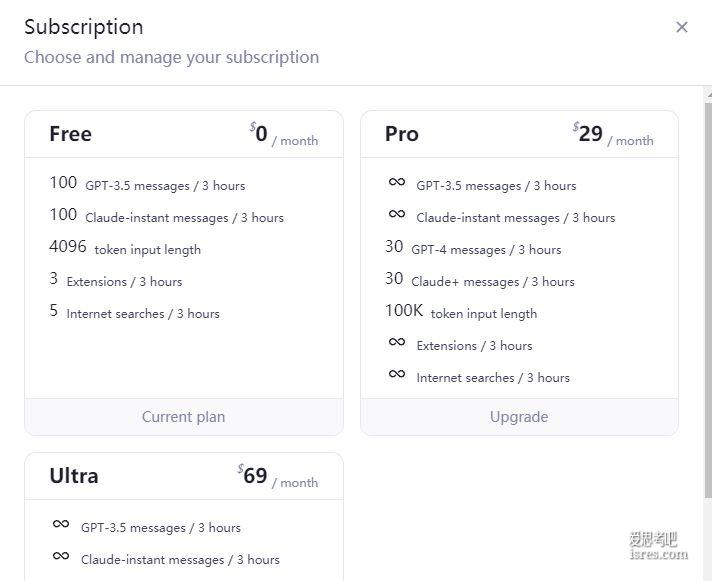Close the Subscription dialog with the X
Screen dimensions: 712x581
[x=681, y=27]
